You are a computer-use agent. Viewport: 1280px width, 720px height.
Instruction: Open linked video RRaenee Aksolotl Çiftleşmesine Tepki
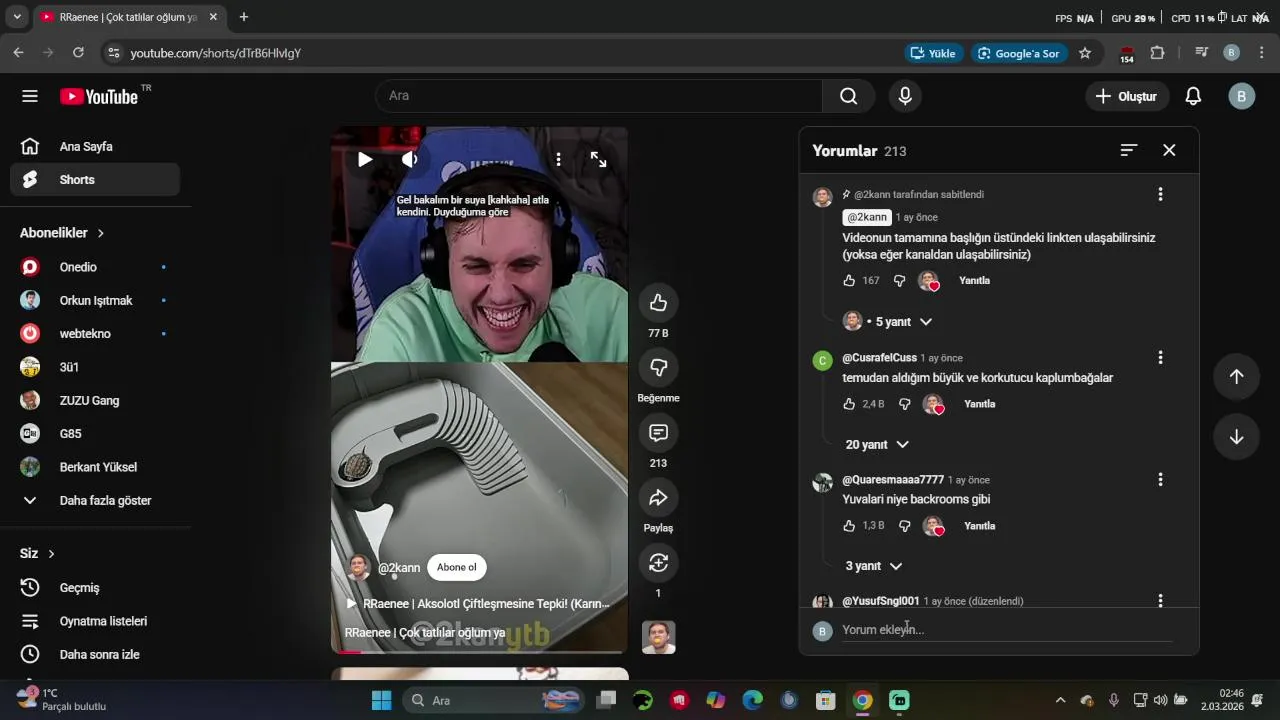pyautogui.click(x=478, y=604)
